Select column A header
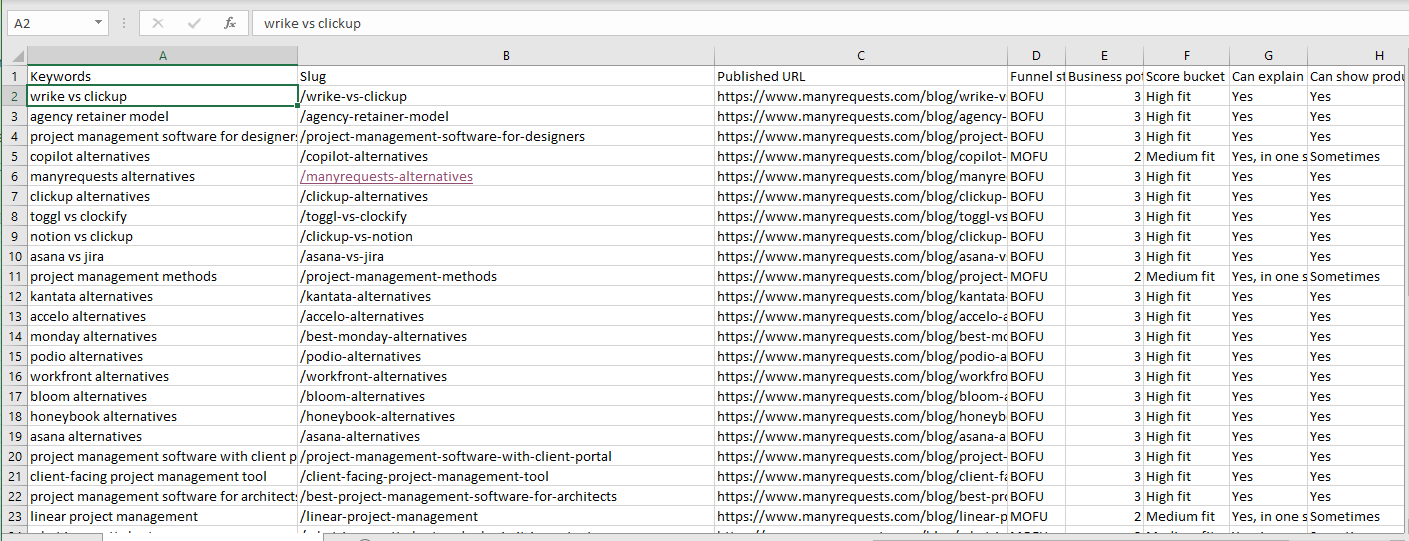1409x541 pixels. click(x=163, y=56)
